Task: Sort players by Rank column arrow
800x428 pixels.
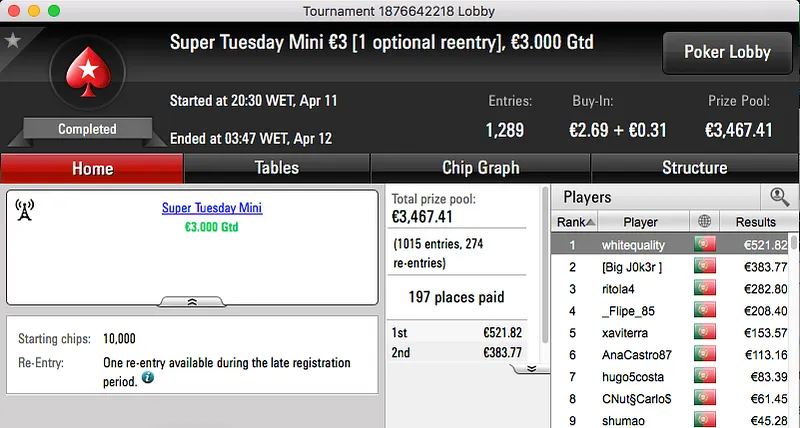Action: (x=591, y=222)
